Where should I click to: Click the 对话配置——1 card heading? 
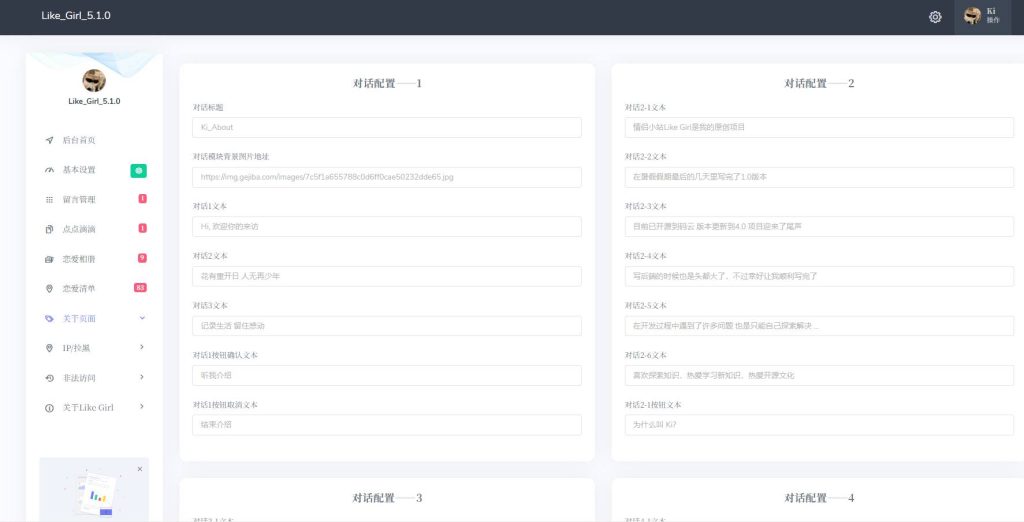(387, 84)
